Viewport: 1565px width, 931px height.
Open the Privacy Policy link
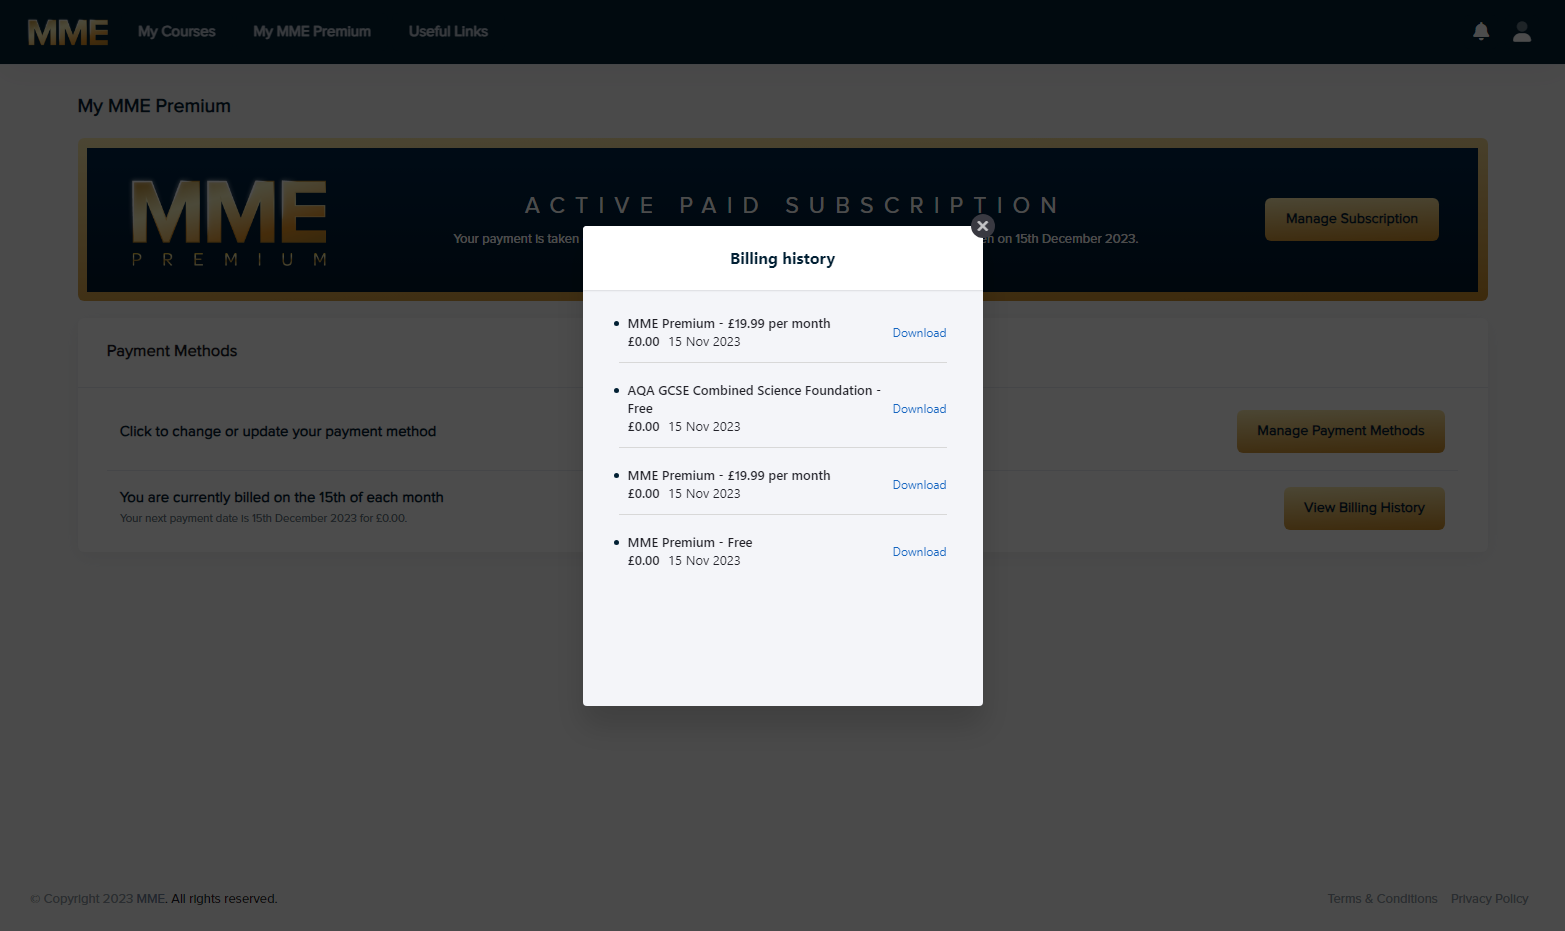[1489, 899]
